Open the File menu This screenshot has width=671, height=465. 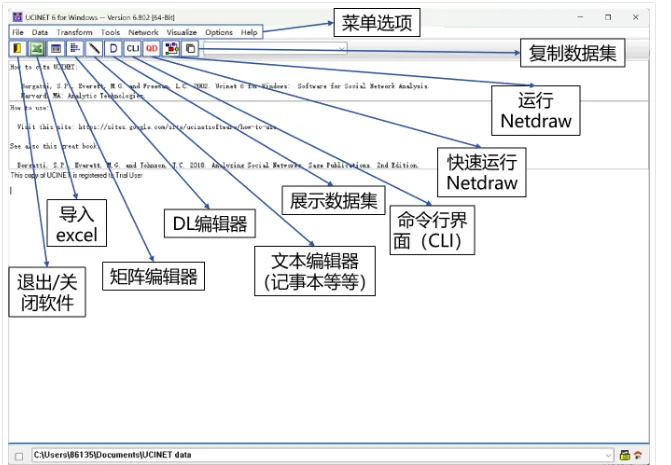[x=18, y=32]
